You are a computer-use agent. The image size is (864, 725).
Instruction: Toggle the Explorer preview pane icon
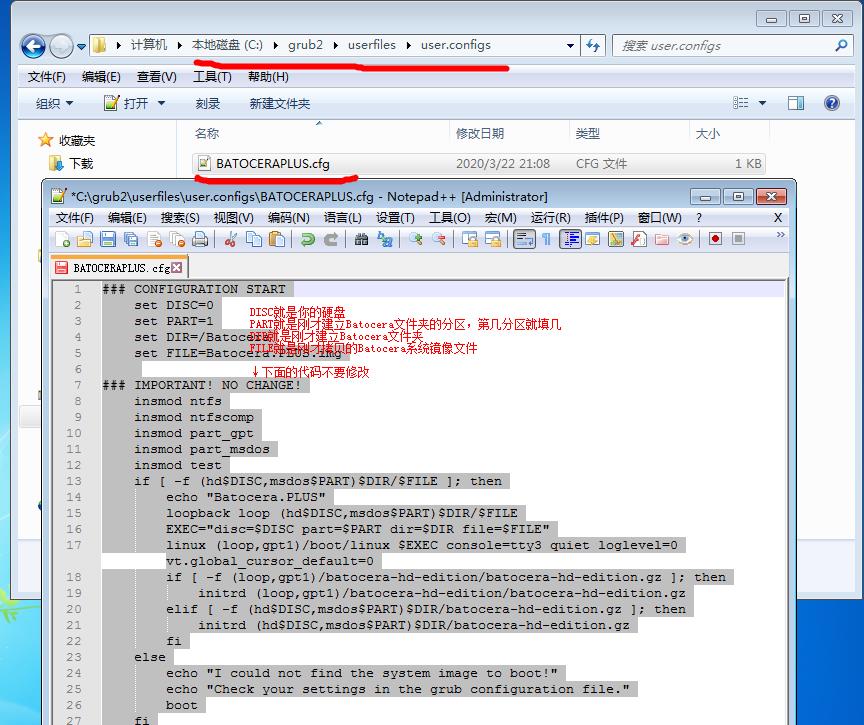796,103
